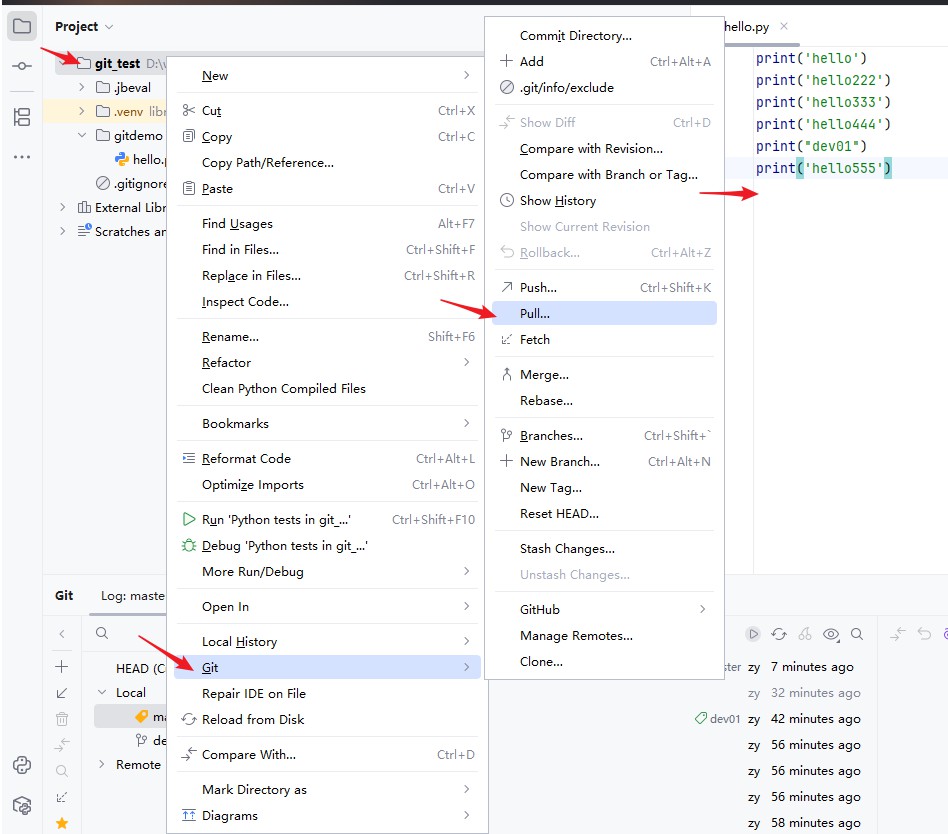Toggle the orange star favorites icon

62,823
